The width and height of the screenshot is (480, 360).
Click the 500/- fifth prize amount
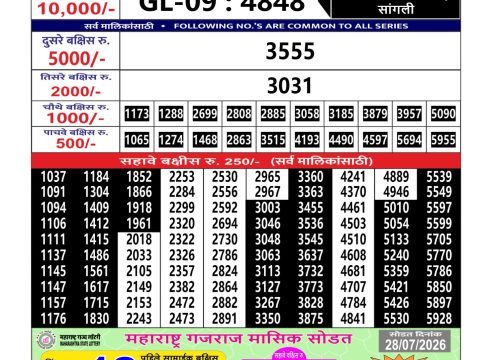pos(76,143)
